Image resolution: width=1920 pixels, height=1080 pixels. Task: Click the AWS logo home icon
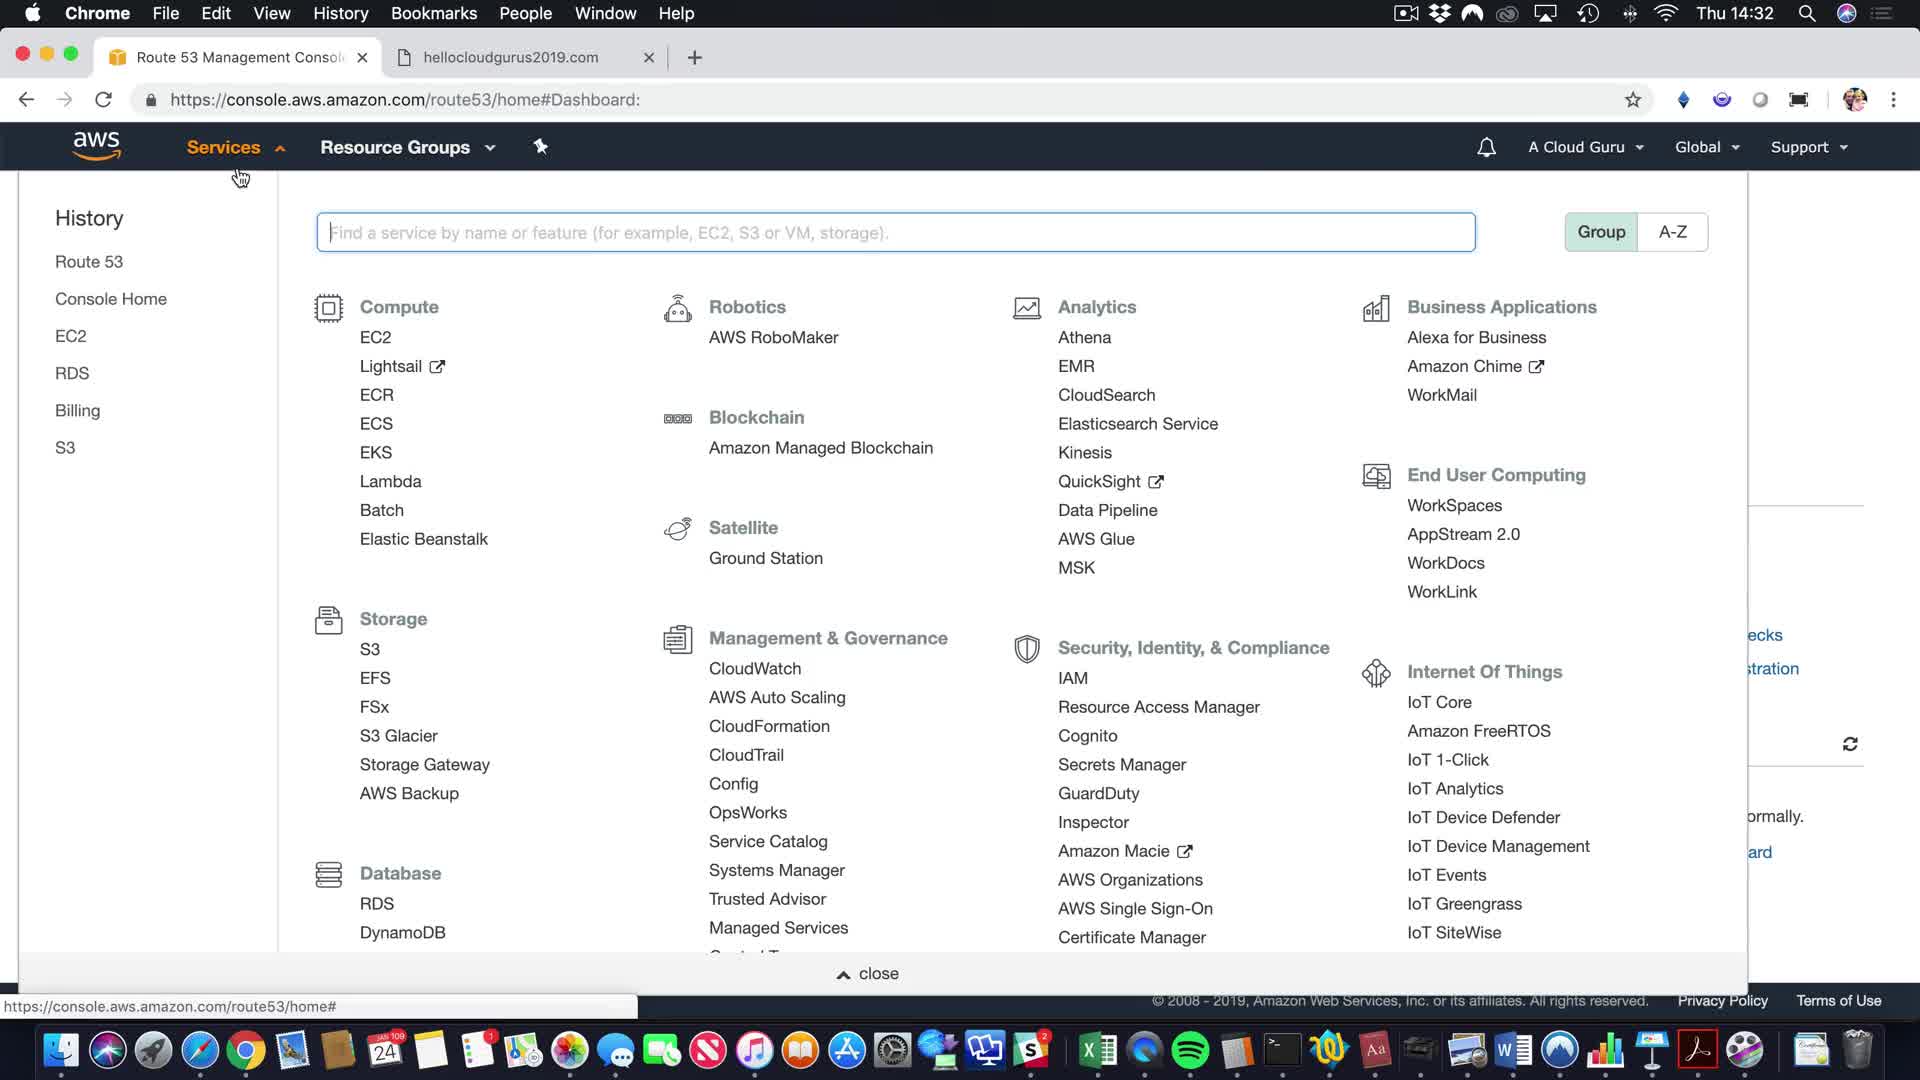(97, 146)
